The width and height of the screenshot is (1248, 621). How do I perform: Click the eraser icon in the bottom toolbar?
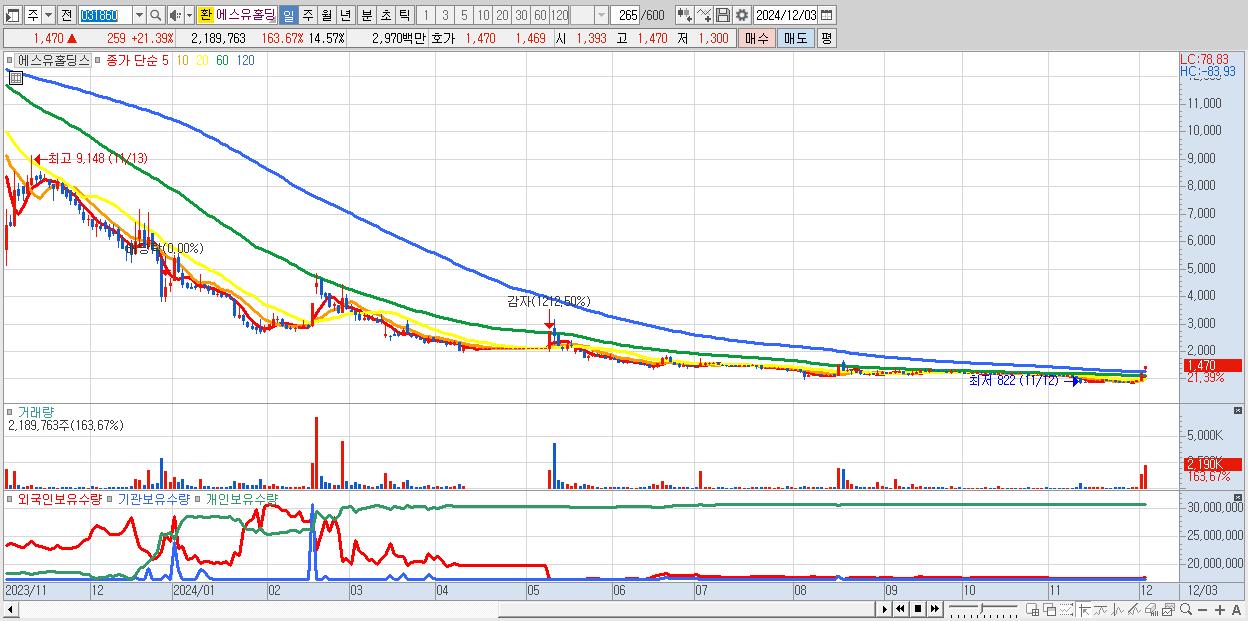1151,609
